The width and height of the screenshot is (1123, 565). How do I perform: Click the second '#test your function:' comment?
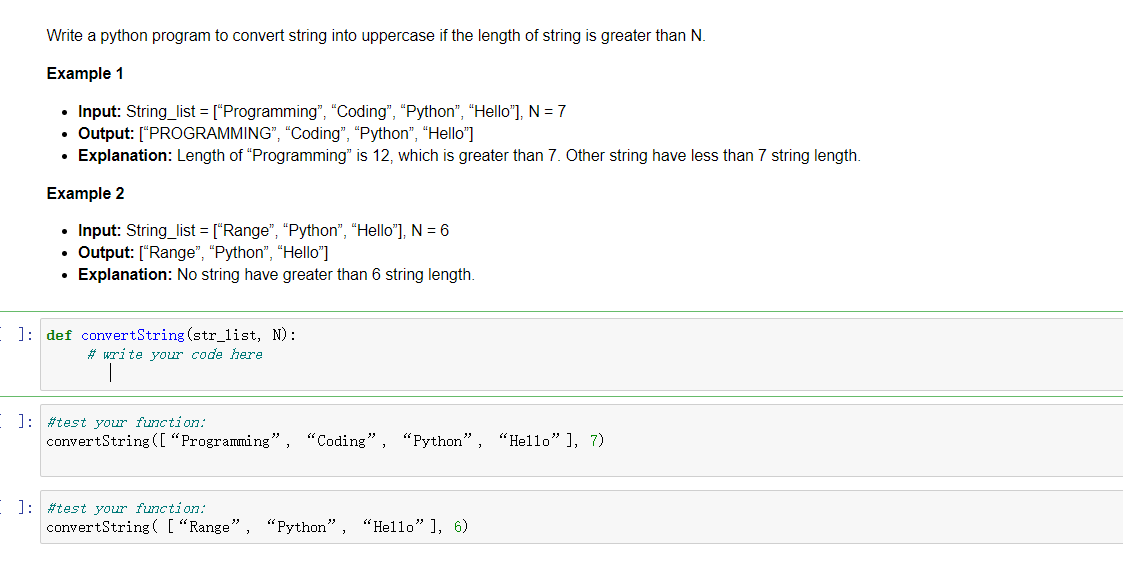[x=126, y=508]
